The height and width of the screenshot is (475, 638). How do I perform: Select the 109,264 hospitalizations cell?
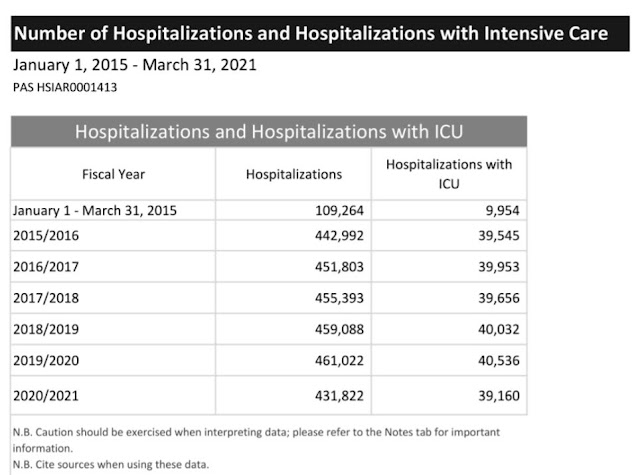[x=293, y=210]
